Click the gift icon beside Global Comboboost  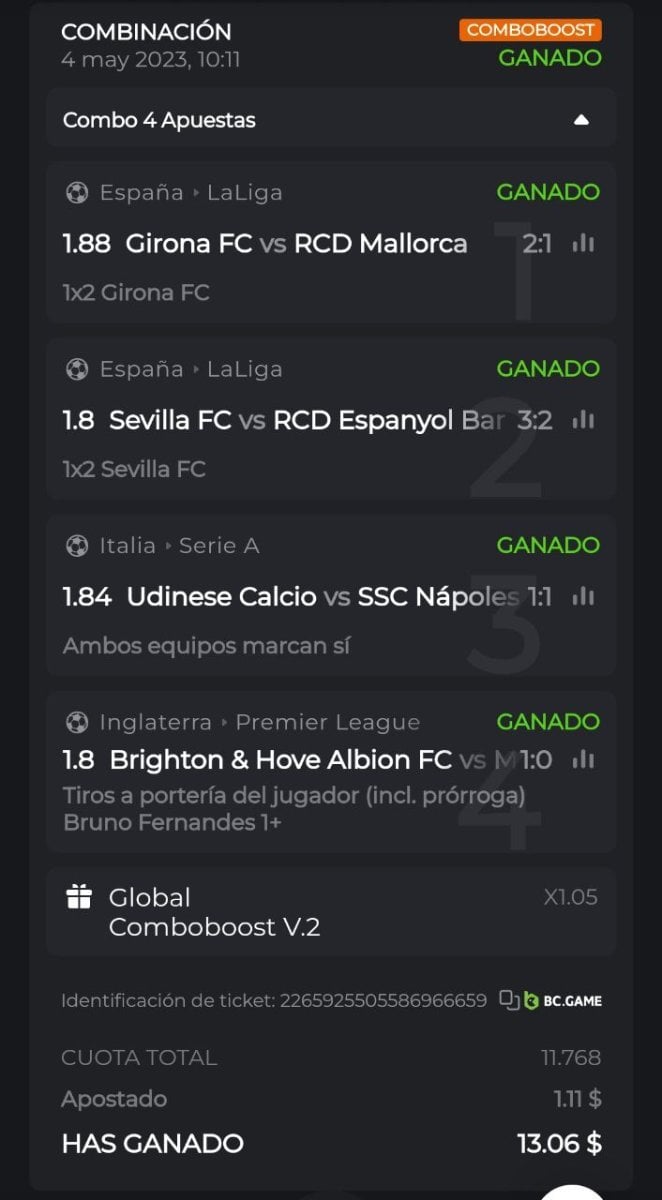(79, 897)
